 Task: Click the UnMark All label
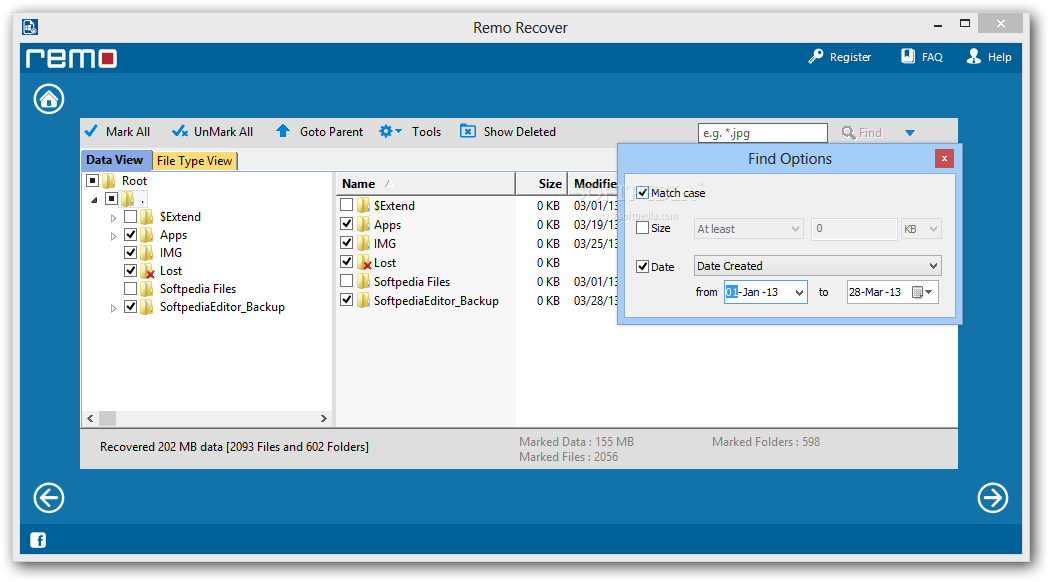click(x=224, y=132)
